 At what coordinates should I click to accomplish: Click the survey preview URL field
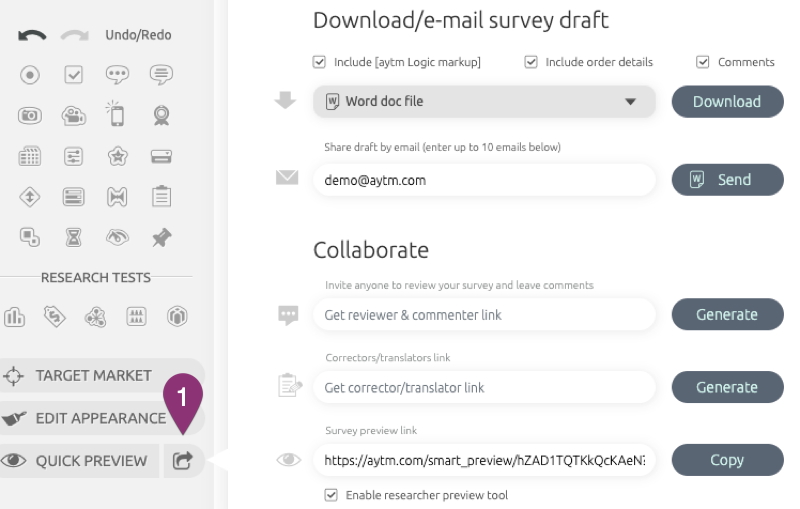coord(484,460)
